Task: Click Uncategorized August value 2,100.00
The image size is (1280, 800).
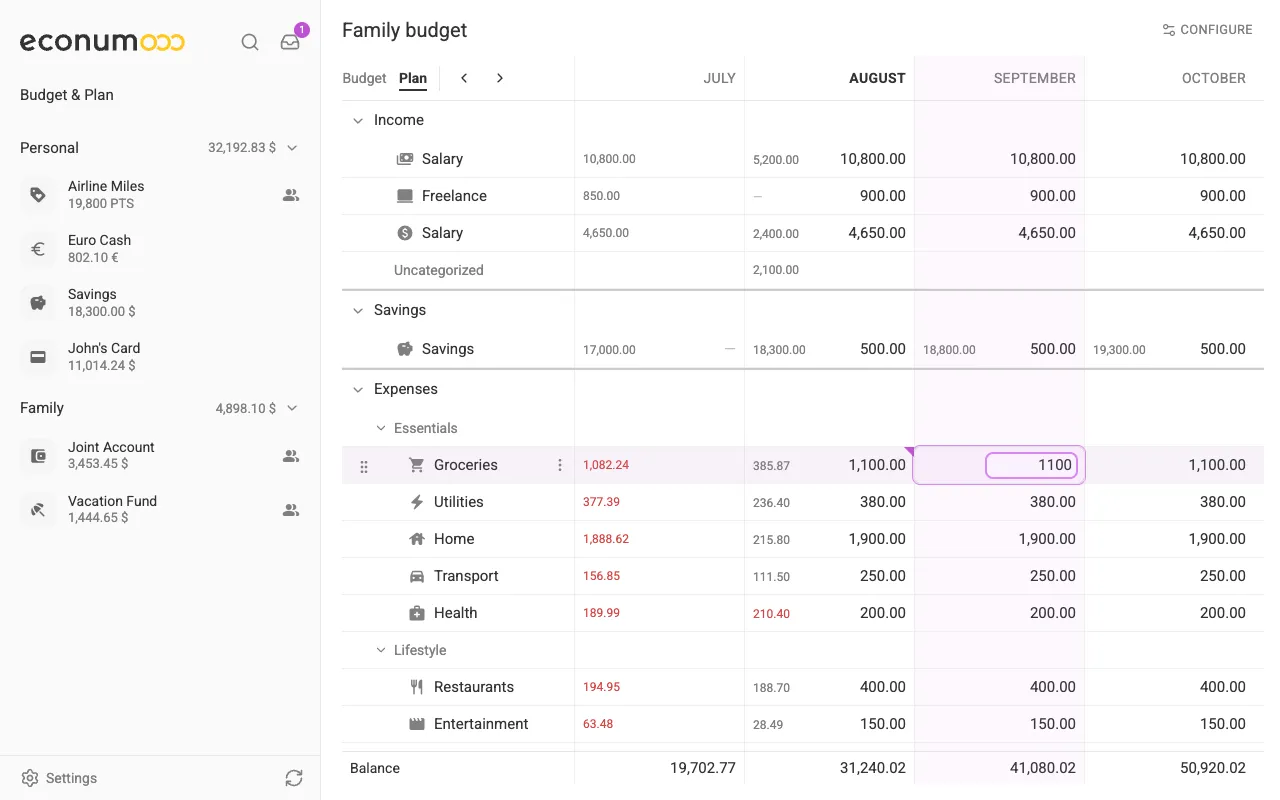Action: [x=776, y=270]
